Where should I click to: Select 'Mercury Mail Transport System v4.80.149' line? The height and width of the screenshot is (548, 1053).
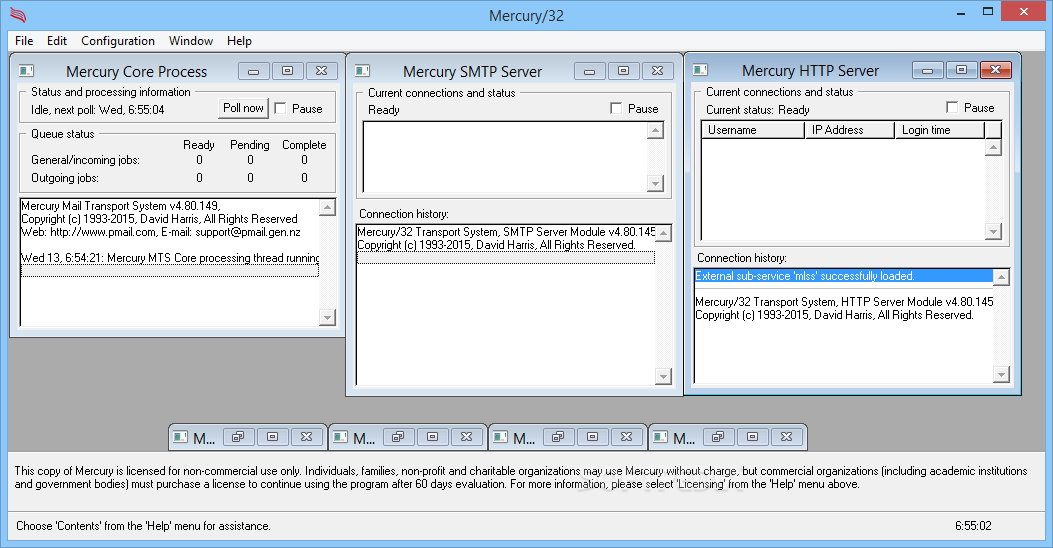[x=170, y=206]
